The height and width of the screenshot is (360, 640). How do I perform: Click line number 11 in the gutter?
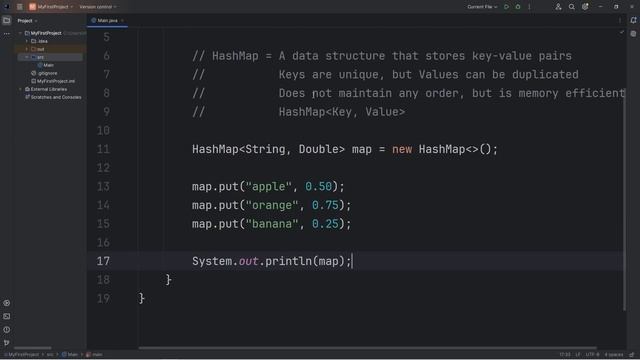(103, 149)
